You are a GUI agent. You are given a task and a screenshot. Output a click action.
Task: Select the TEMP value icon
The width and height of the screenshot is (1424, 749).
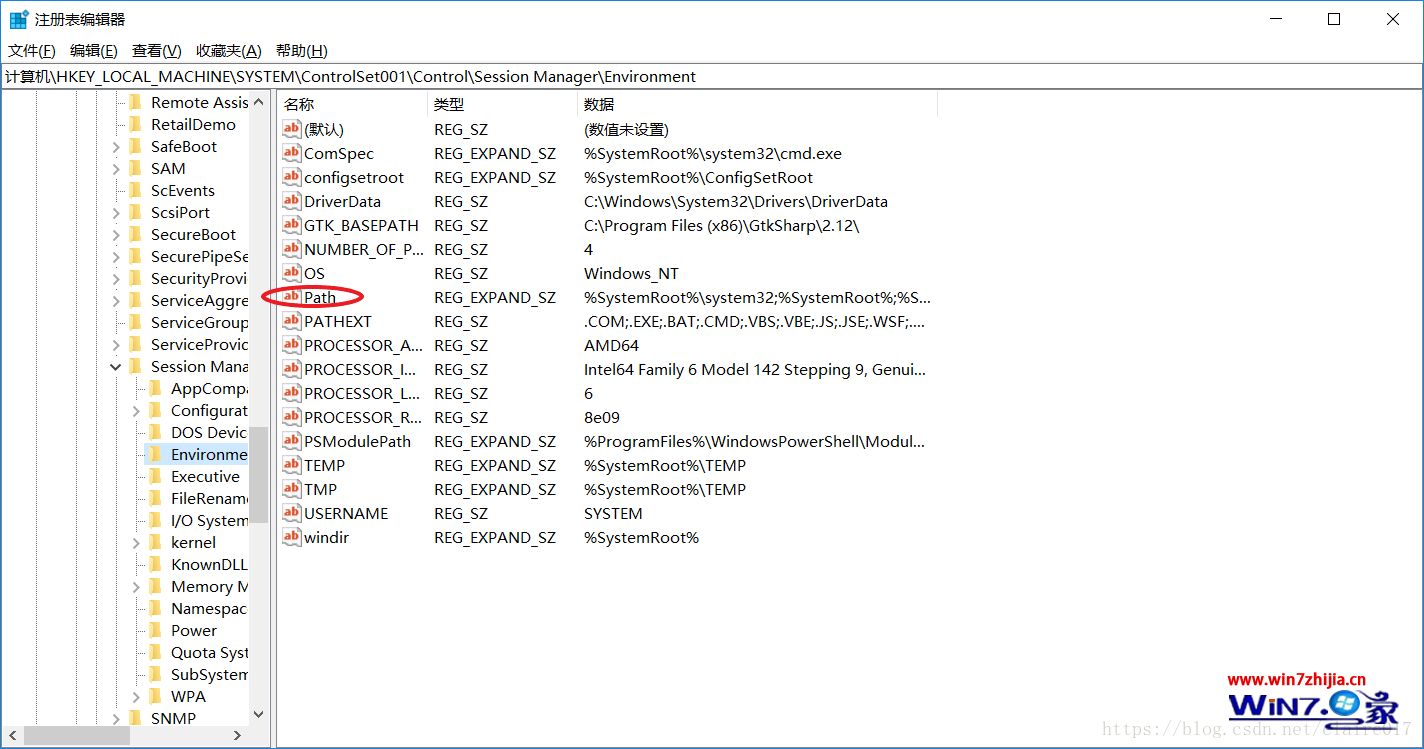point(291,465)
